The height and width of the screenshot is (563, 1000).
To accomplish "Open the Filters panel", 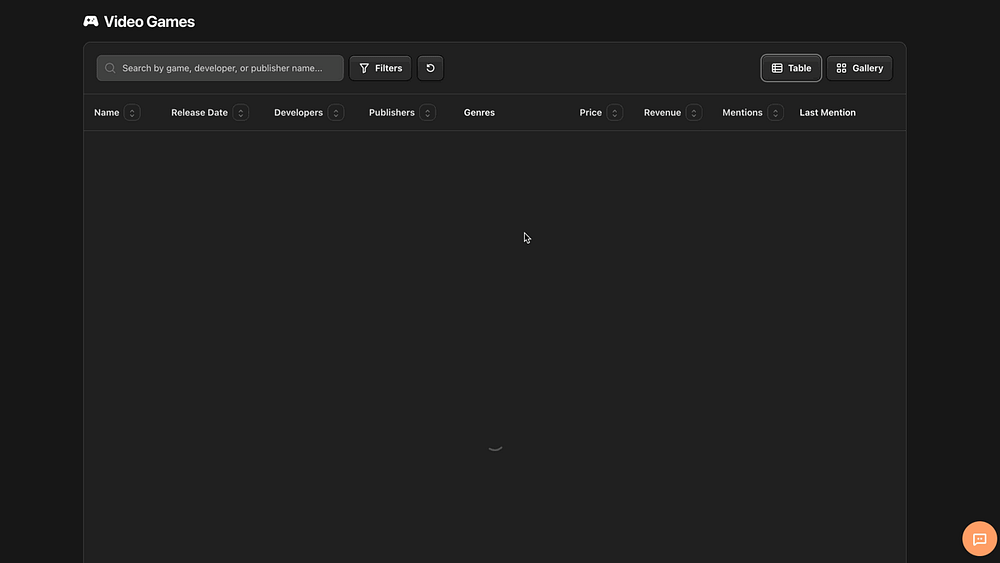I will point(380,68).
